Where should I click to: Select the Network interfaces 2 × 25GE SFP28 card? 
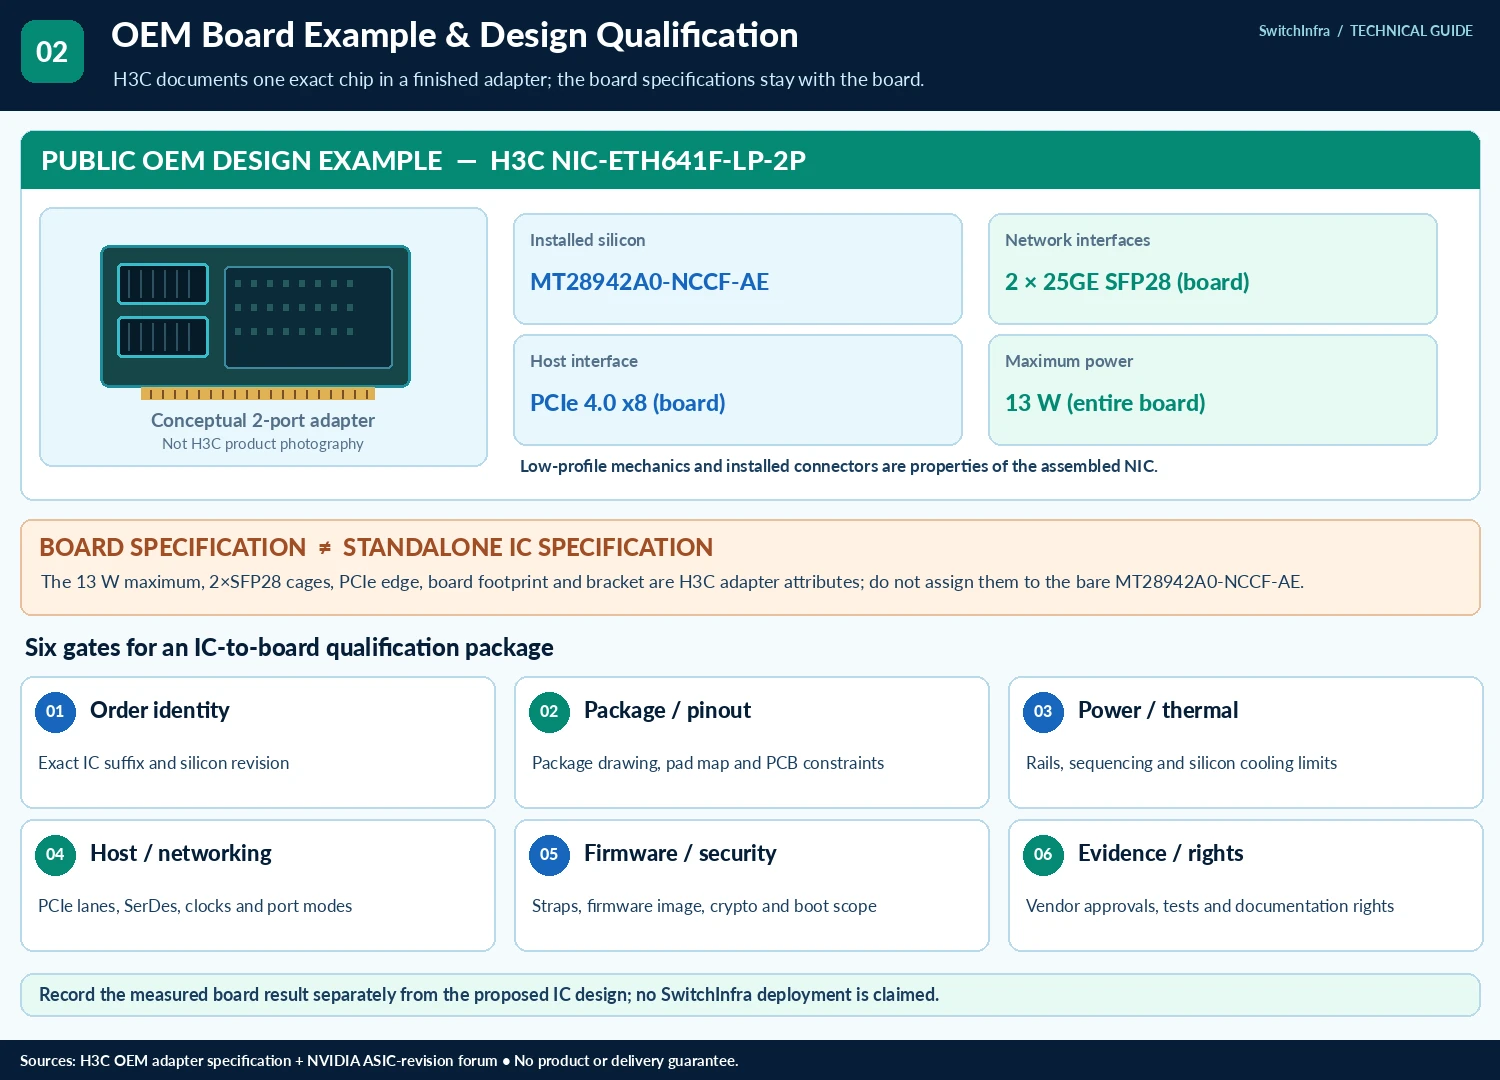1213,269
